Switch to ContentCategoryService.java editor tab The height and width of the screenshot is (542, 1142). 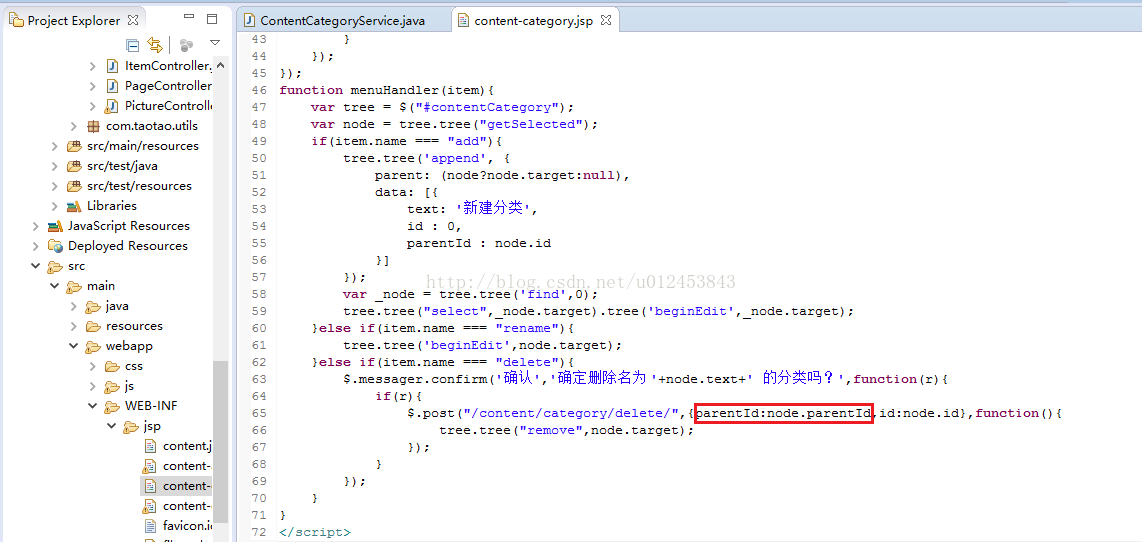click(x=342, y=20)
